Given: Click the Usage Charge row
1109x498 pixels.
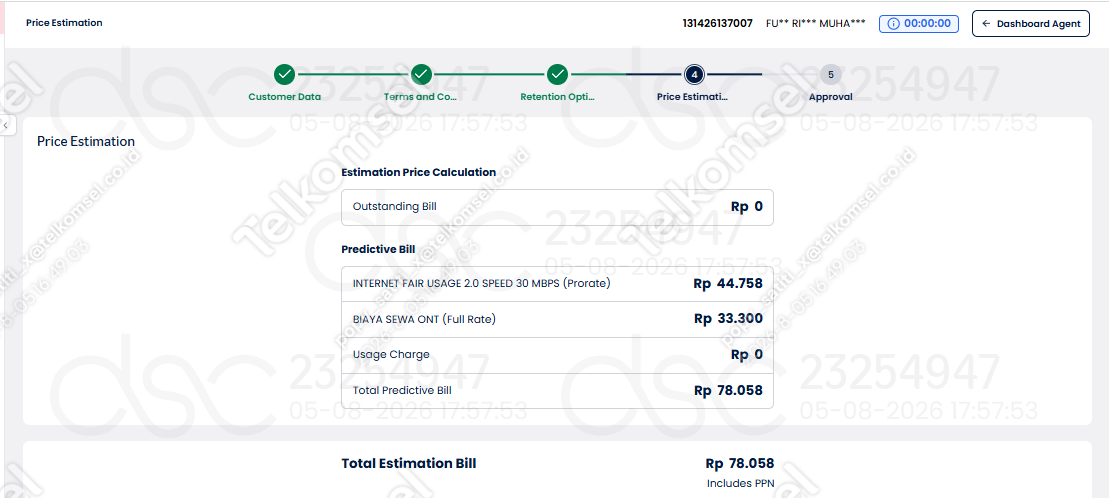Looking at the screenshot, I should point(557,354).
